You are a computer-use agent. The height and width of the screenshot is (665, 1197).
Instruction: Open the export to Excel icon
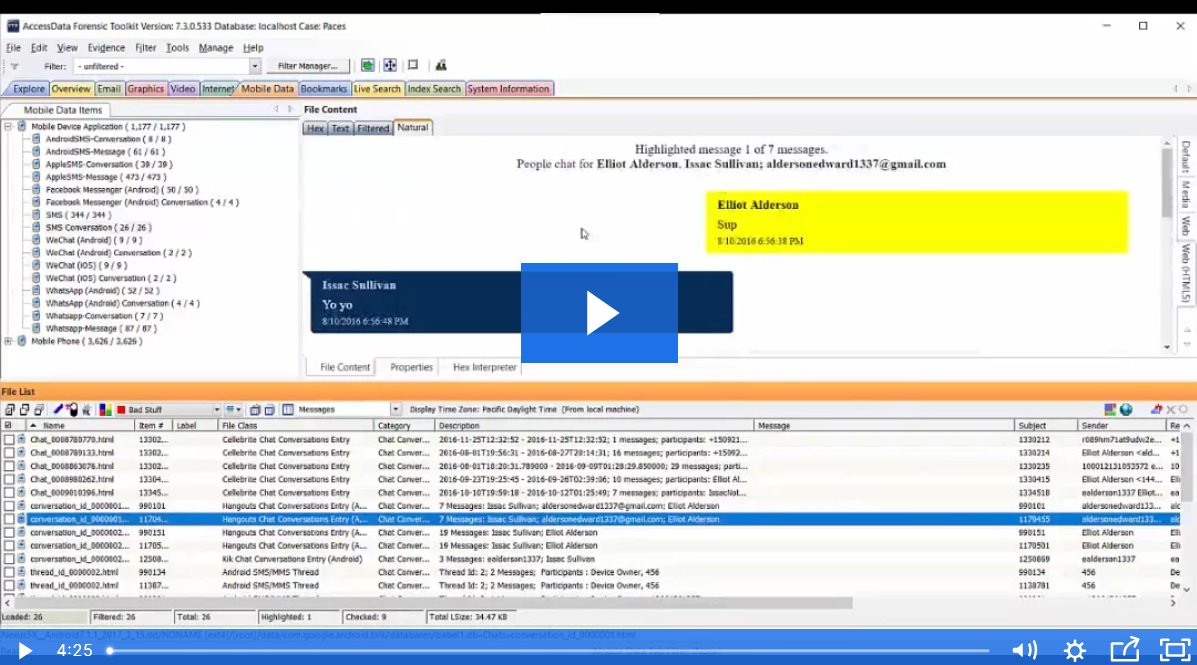coord(1110,409)
